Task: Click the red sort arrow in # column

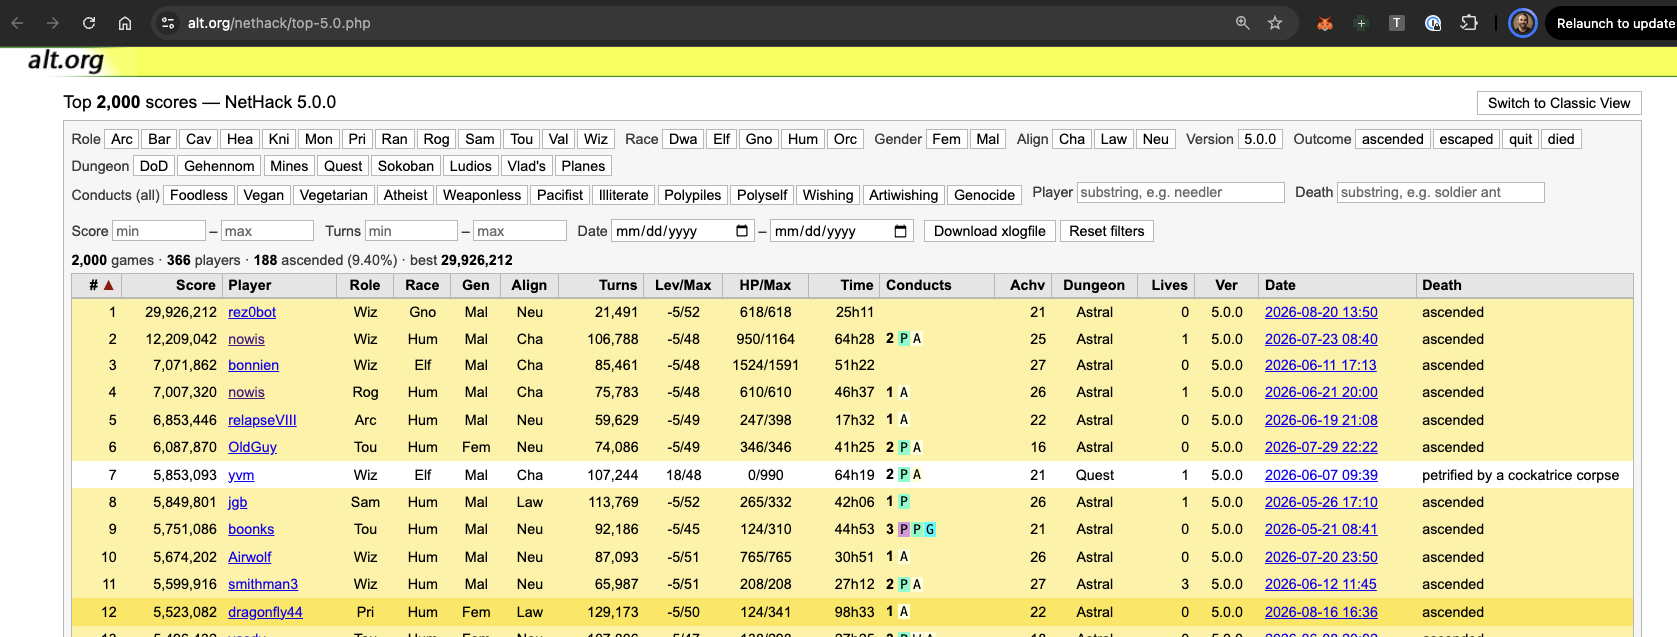Action: (109, 285)
